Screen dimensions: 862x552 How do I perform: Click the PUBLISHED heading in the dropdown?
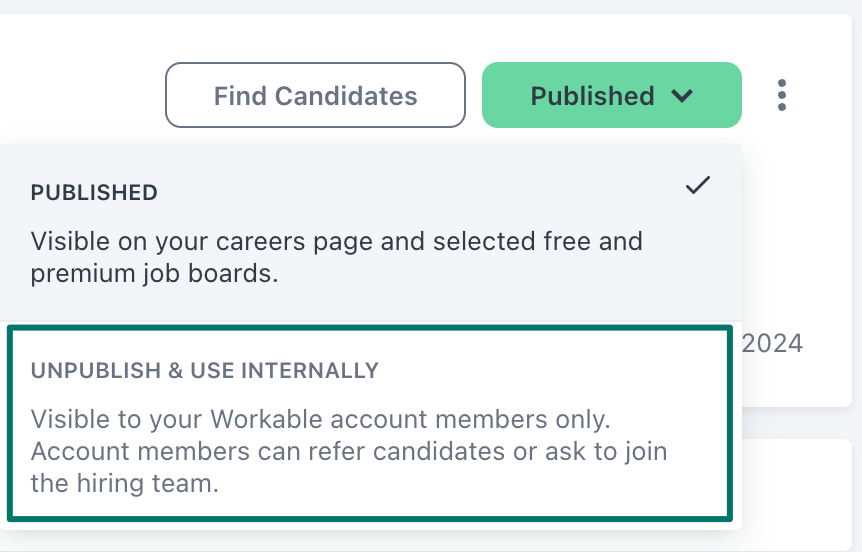pyautogui.click(x=94, y=193)
